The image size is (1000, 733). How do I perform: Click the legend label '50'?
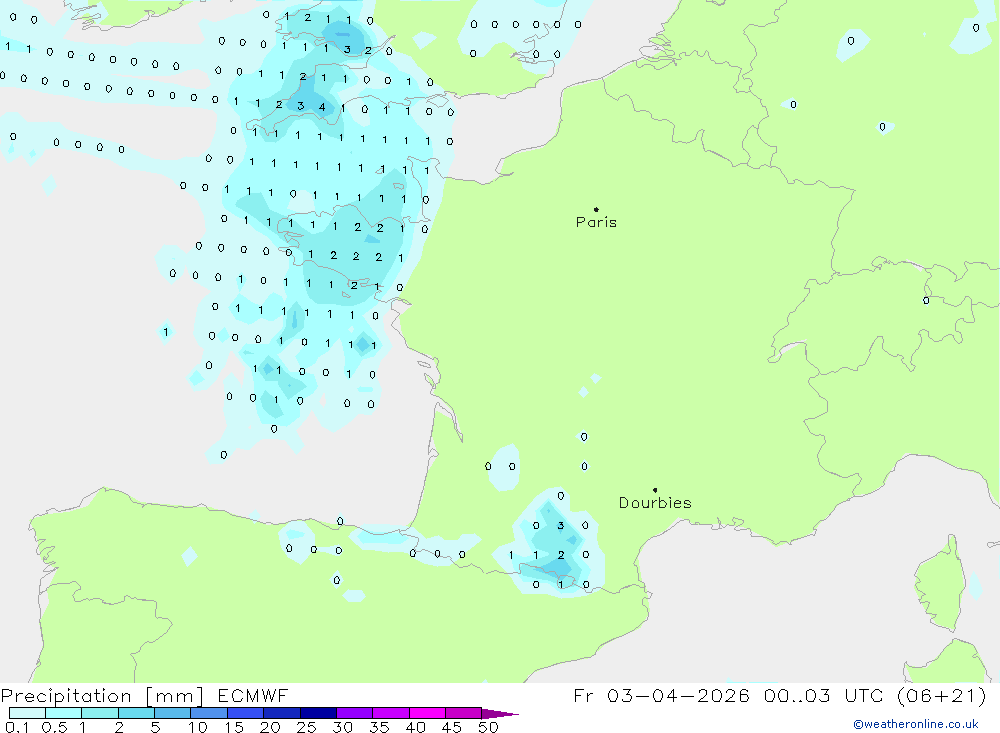(x=488, y=727)
